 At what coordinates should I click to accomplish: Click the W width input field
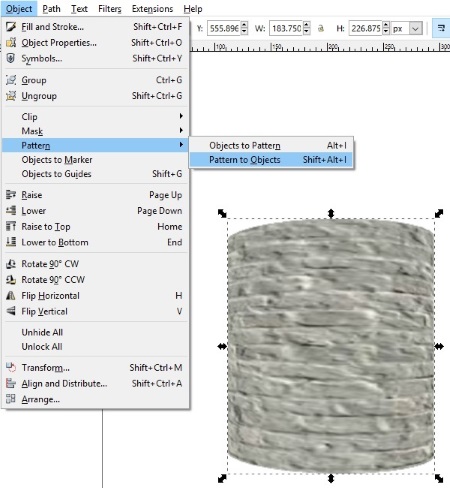point(286,28)
